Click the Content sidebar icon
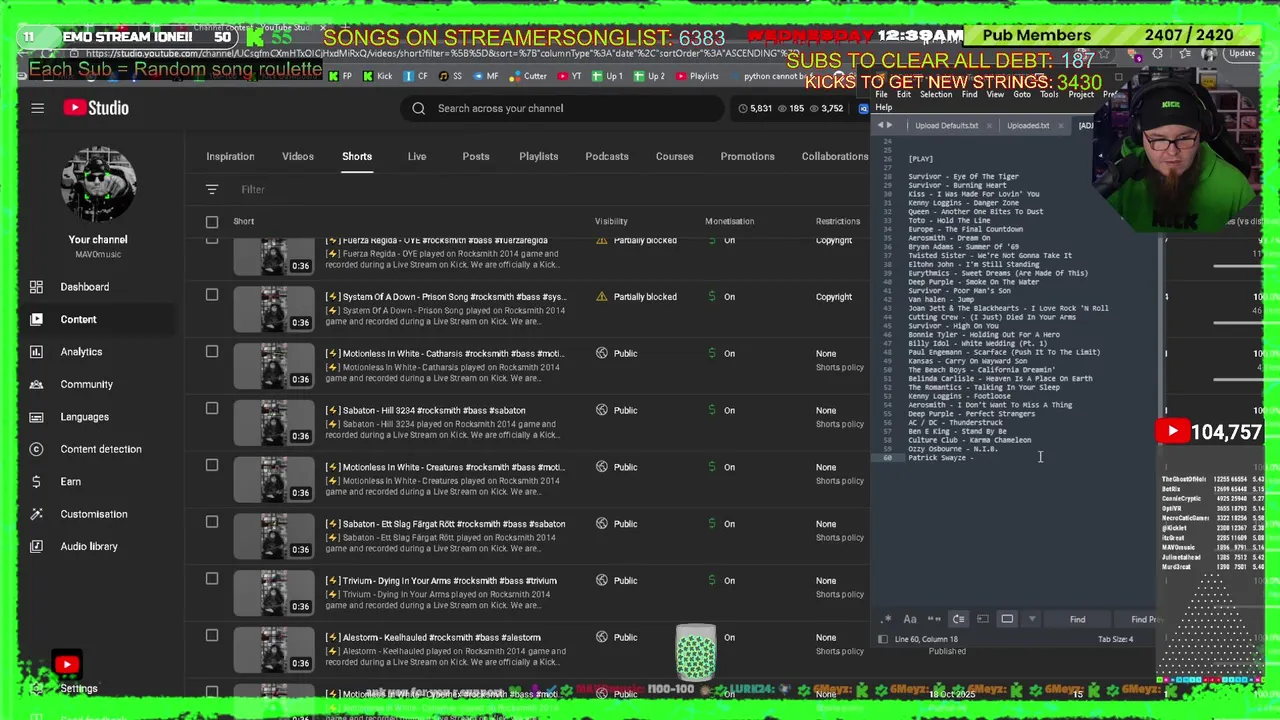This screenshot has height=720, width=1280. point(36,319)
